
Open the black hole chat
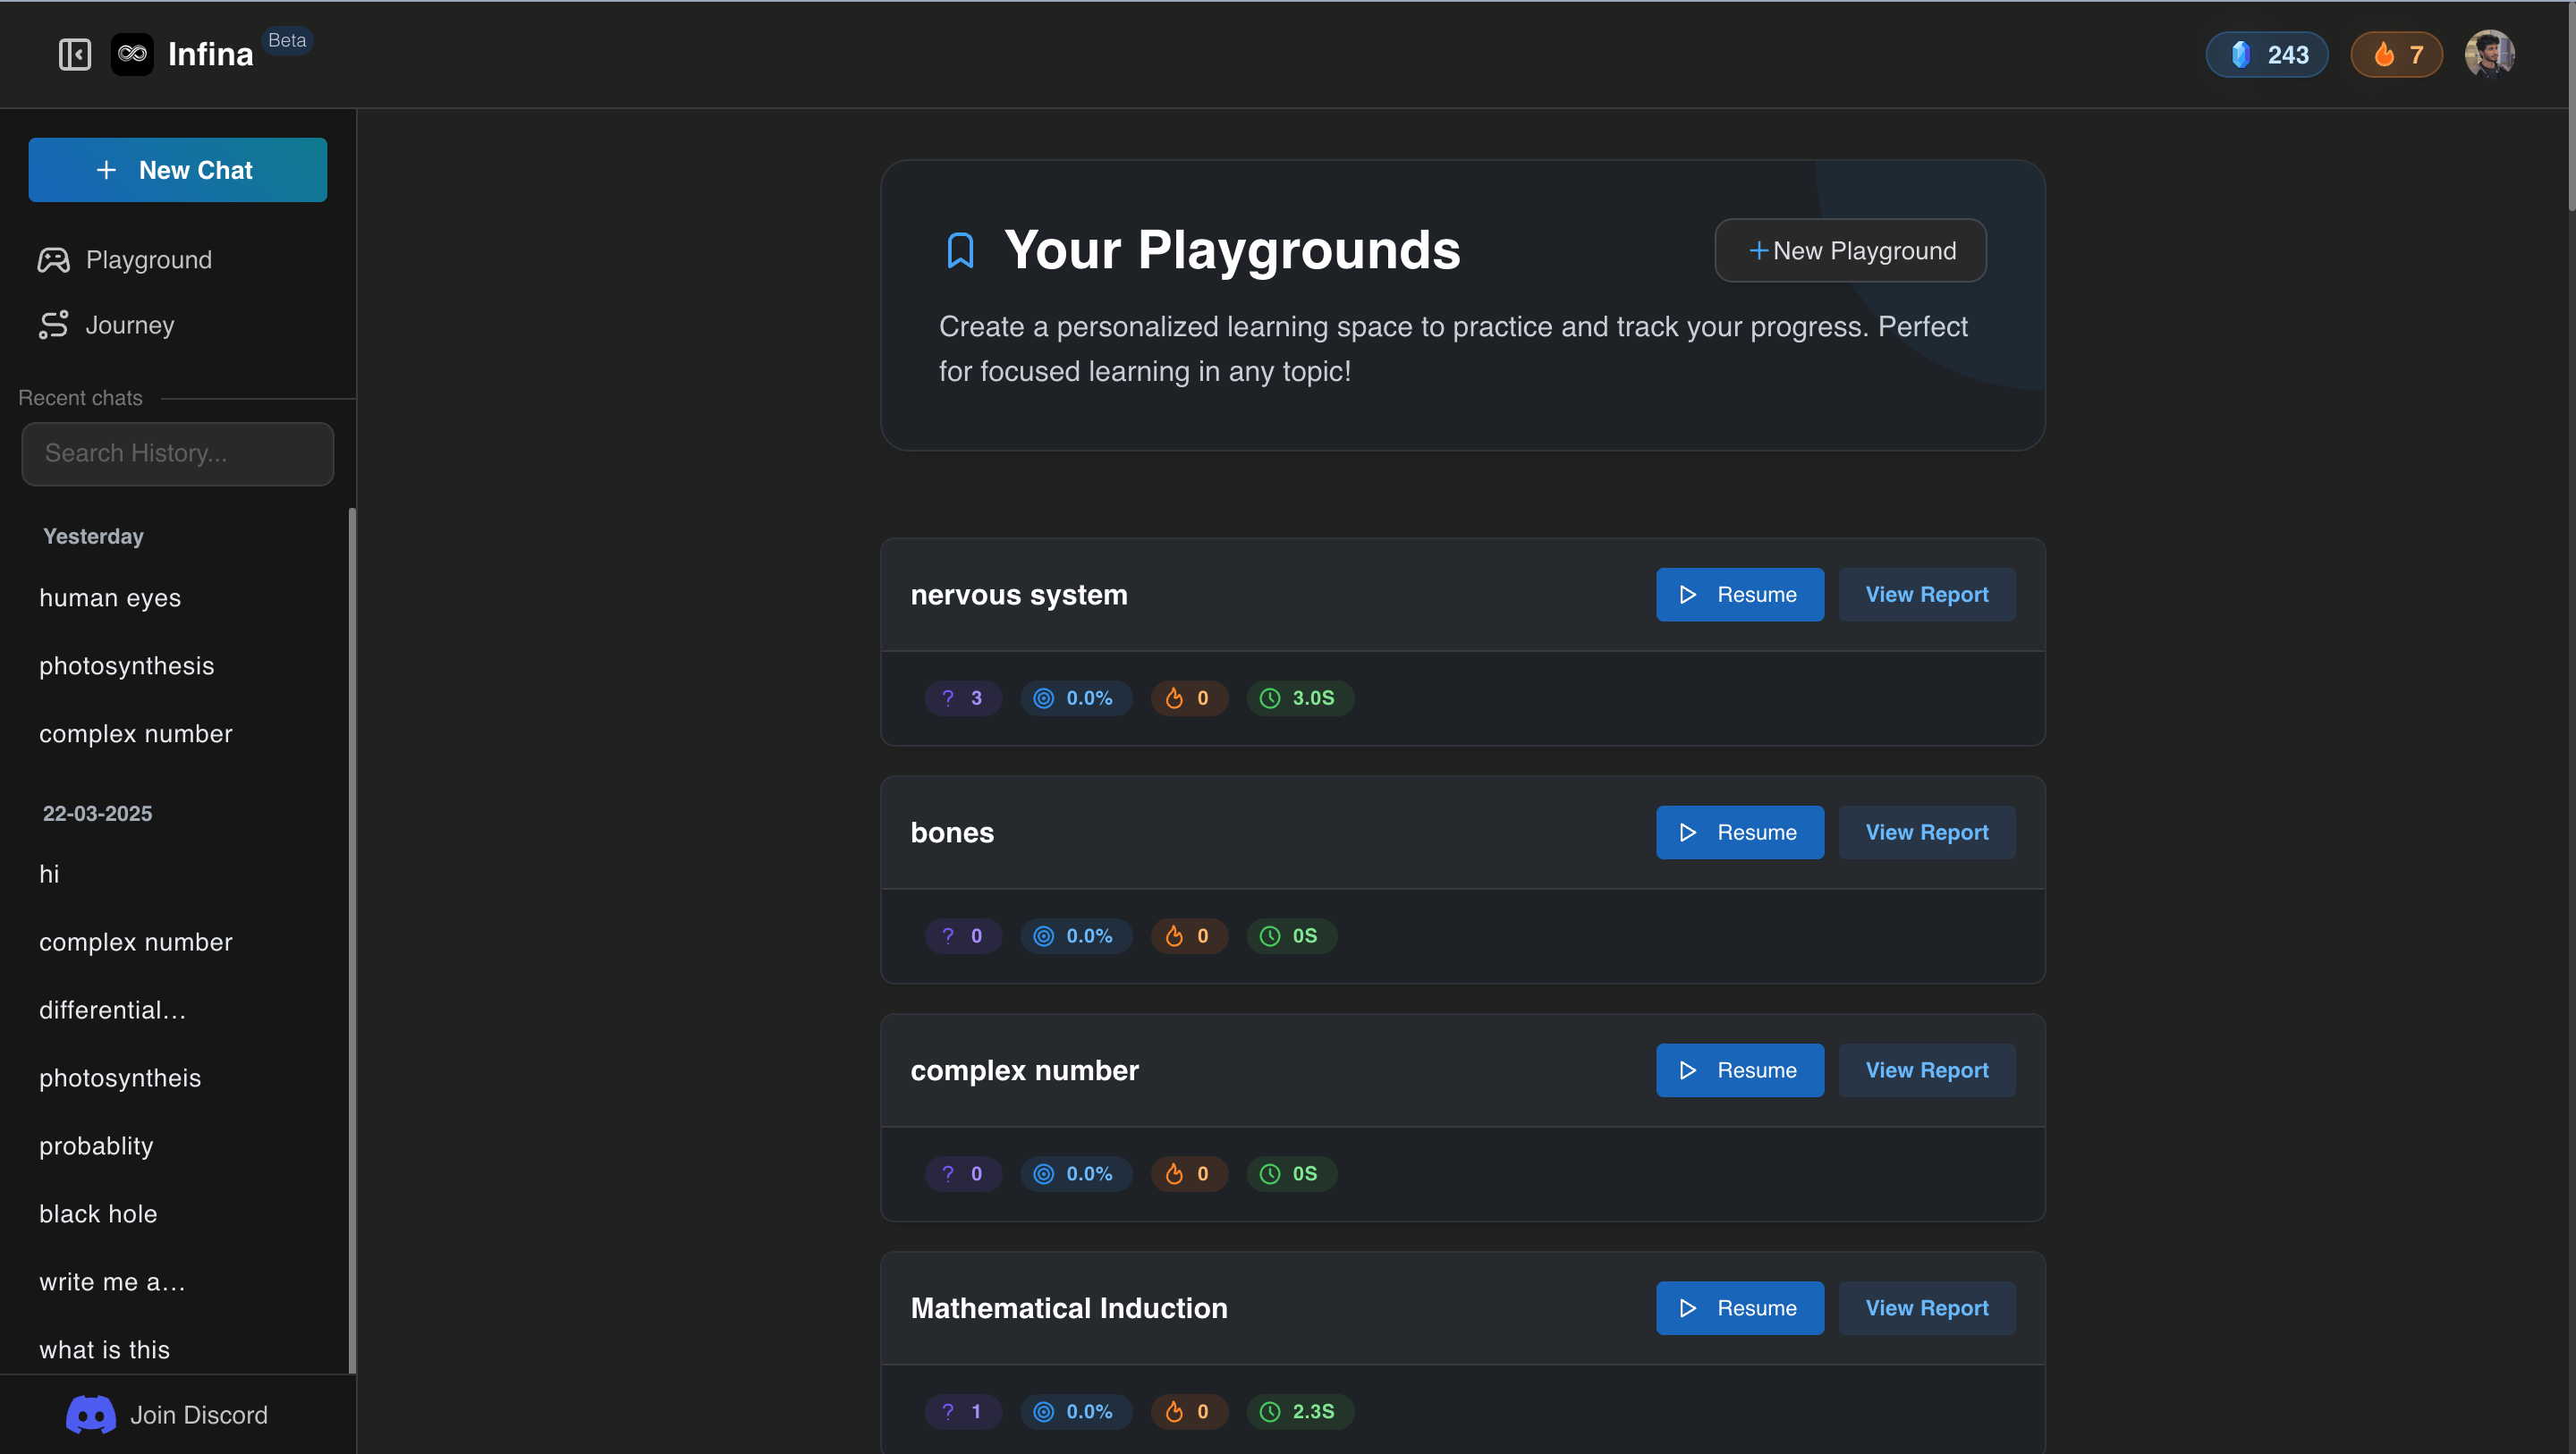tap(98, 1214)
